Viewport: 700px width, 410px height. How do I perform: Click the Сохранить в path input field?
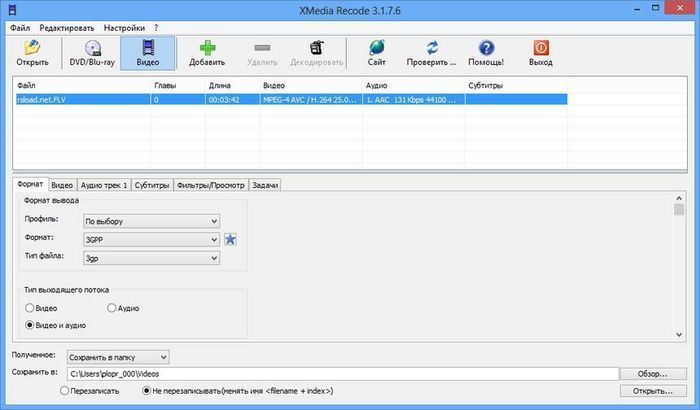(x=343, y=374)
